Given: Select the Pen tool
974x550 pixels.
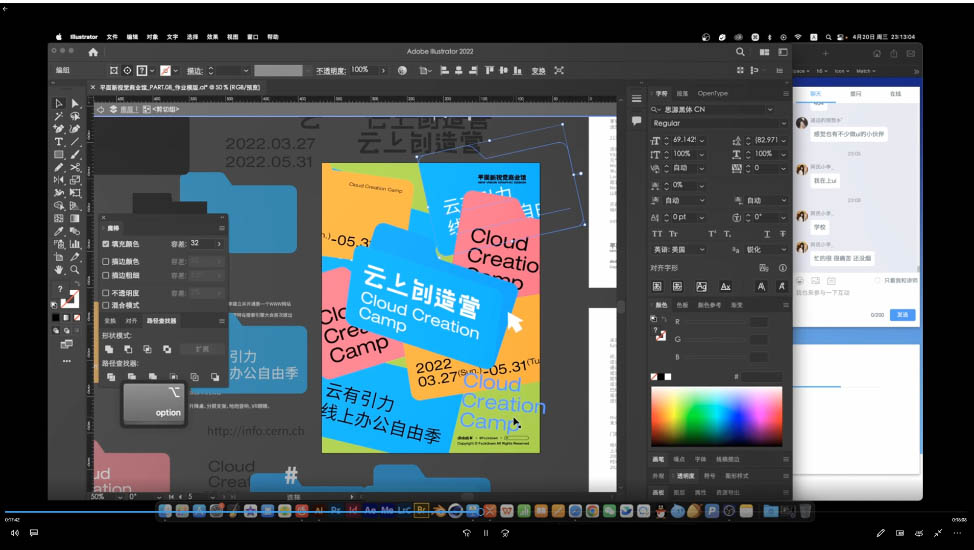Looking at the screenshot, I should (x=58, y=129).
